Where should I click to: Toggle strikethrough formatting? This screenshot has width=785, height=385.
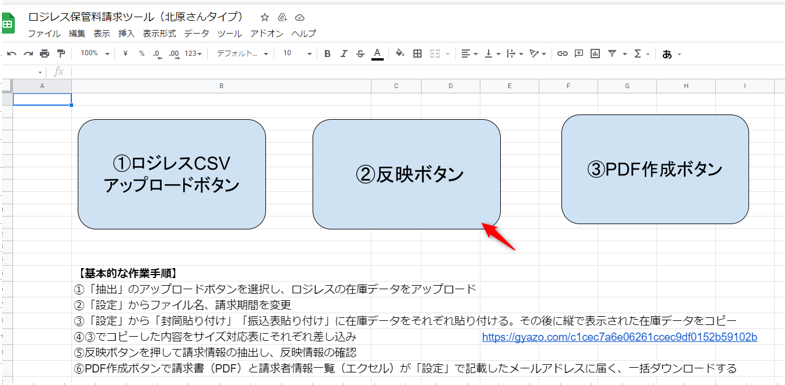click(360, 54)
